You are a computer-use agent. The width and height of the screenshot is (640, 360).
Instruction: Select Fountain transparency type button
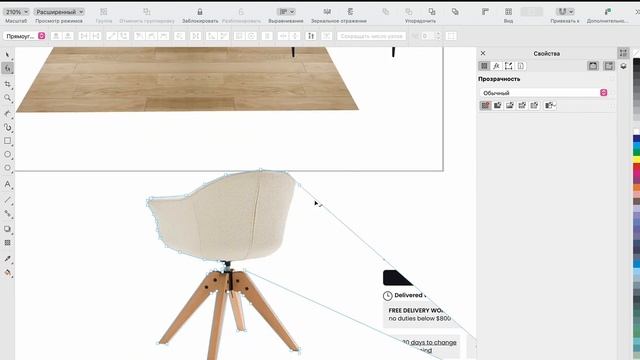(x=510, y=105)
